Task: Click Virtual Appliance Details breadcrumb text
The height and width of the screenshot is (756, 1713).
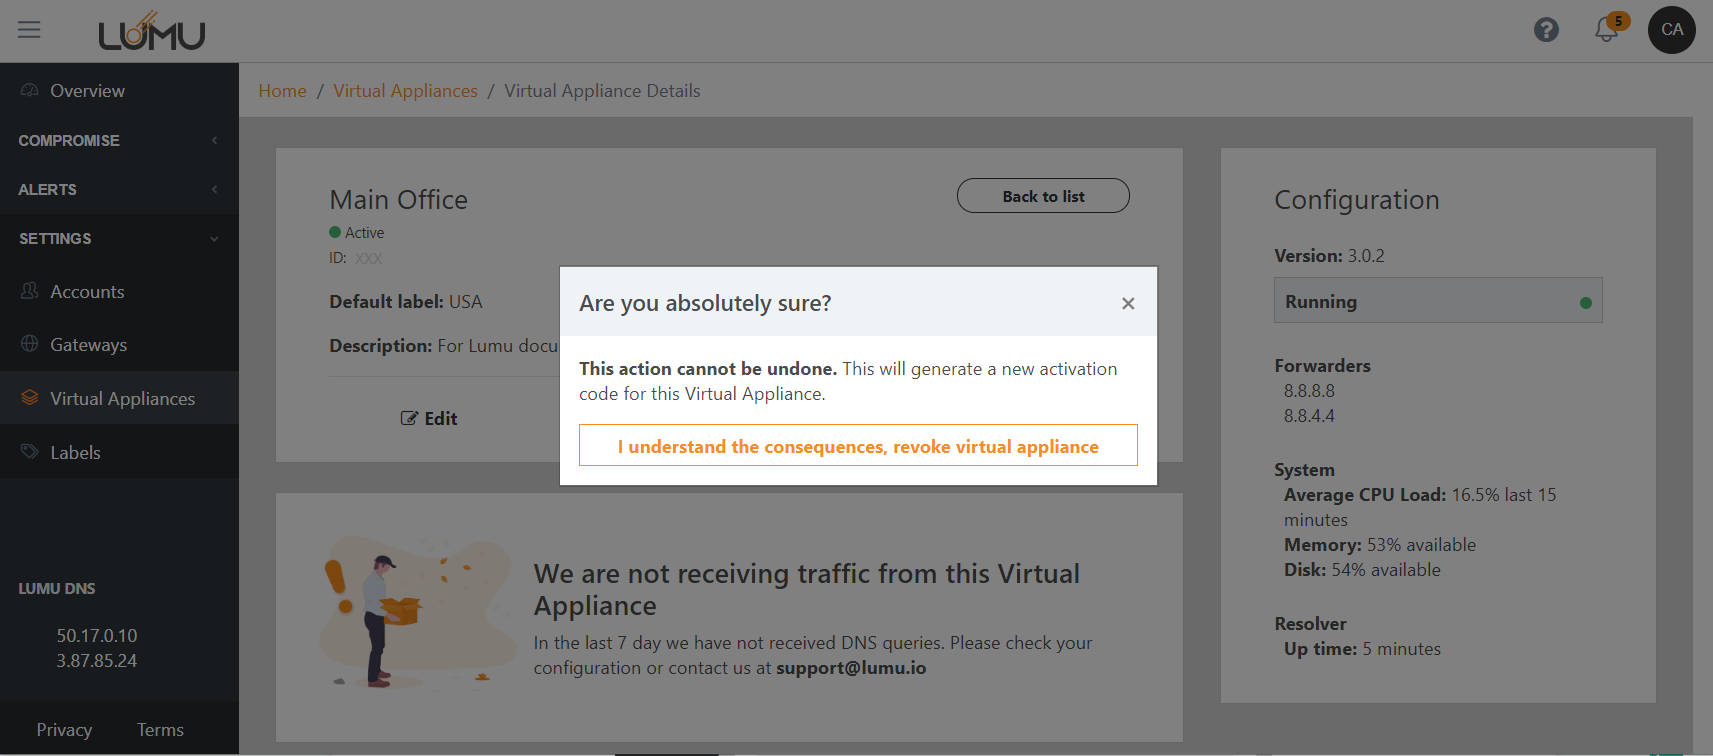Action: (x=602, y=91)
